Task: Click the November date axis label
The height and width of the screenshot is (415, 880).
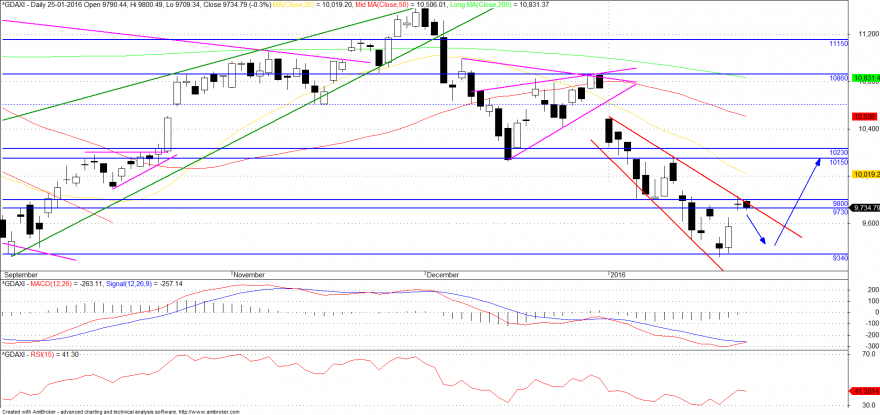Action: coord(249,275)
